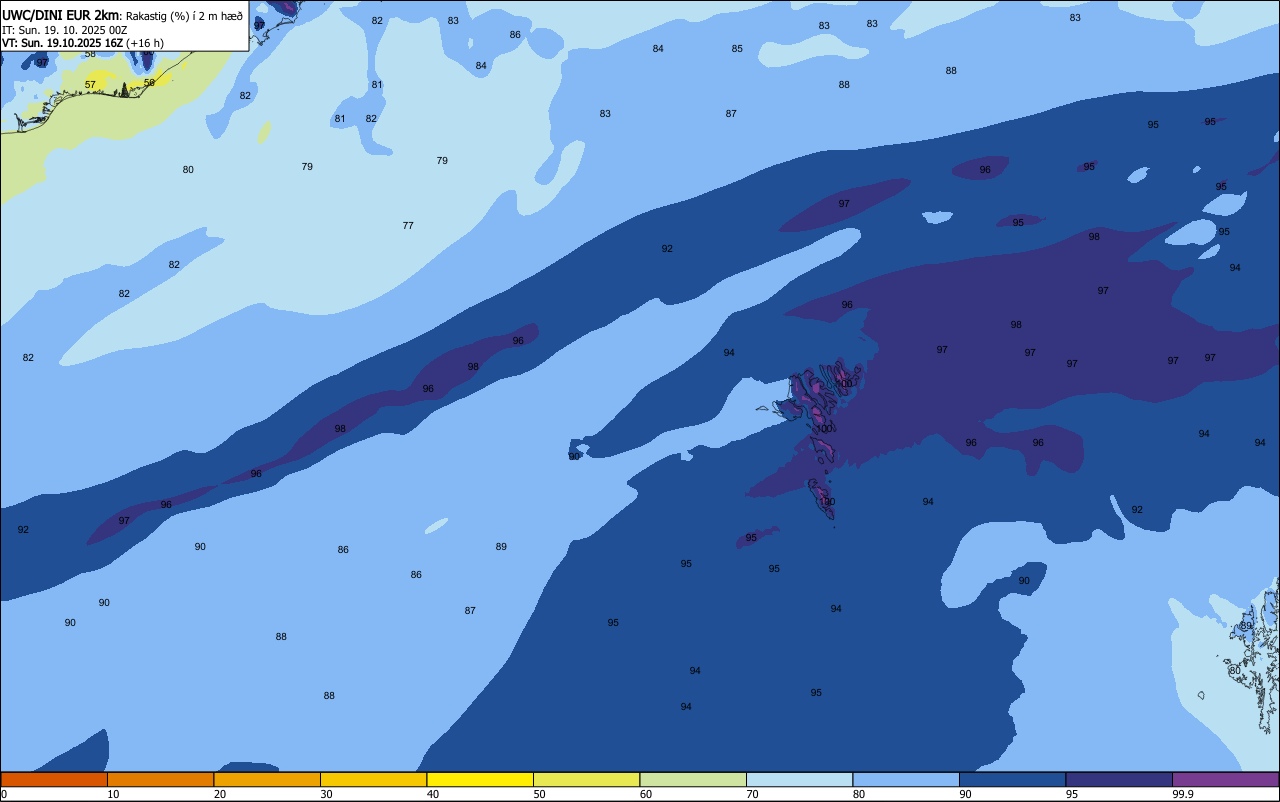Click the "57" value on the yellow coastal area

tap(90, 85)
